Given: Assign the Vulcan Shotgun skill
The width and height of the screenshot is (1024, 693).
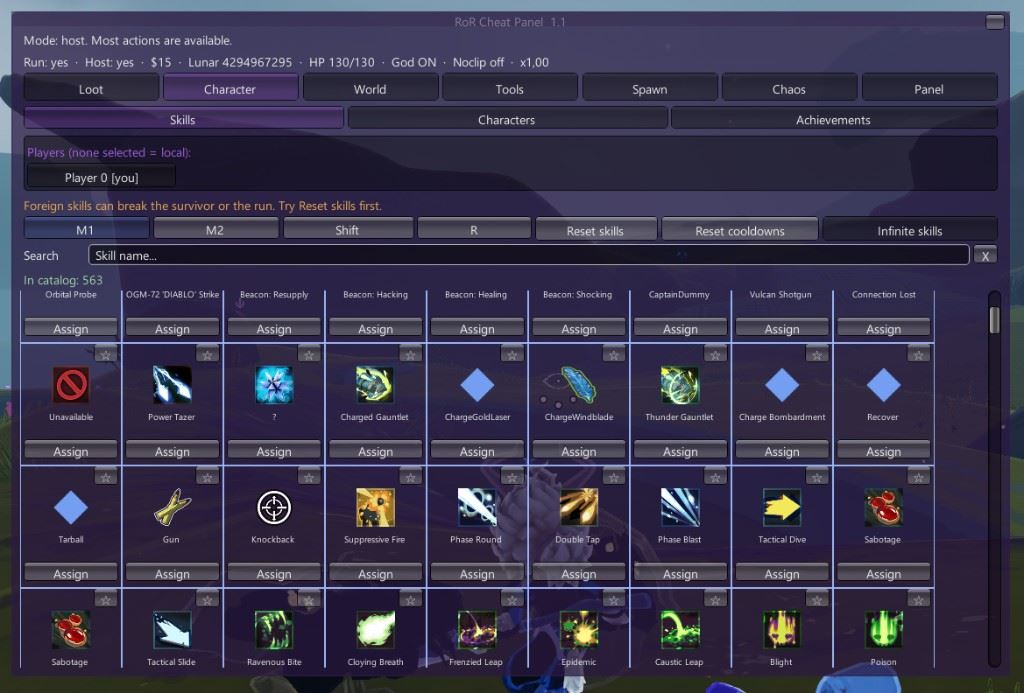Looking at the screenshot, I should (x=782, y=329).
